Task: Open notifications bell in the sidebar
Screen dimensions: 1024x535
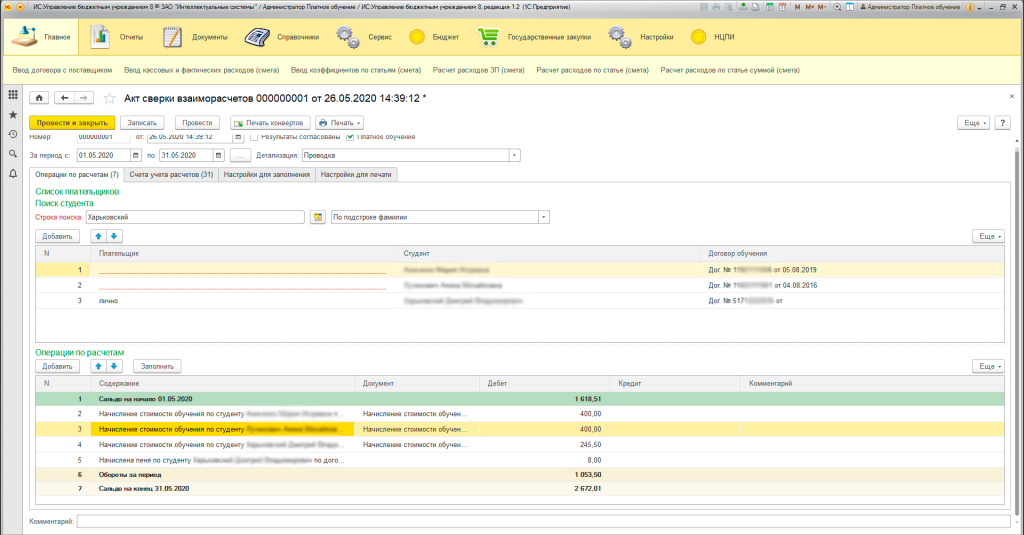Action: (x=13, y=174)
